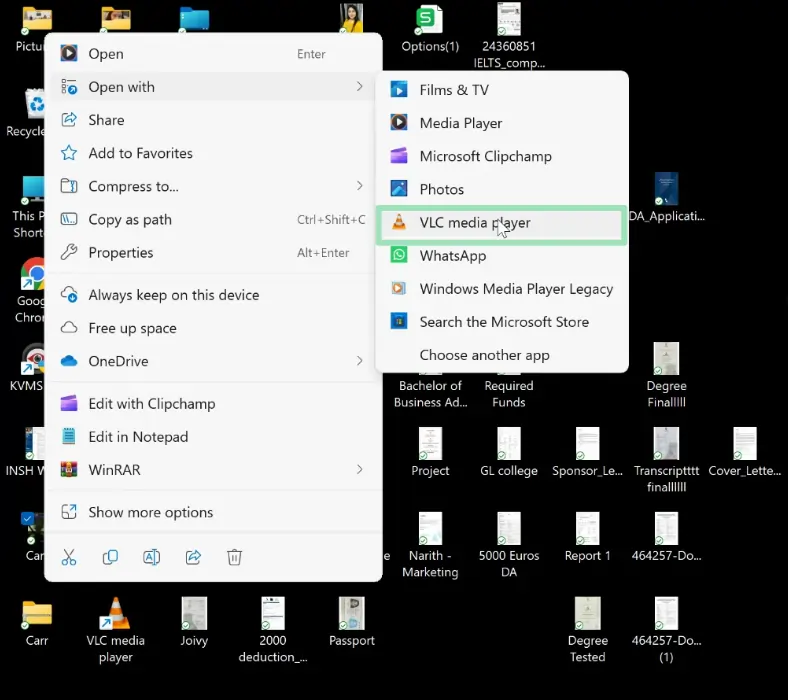Select the GL college document icon

pos(509,444)
